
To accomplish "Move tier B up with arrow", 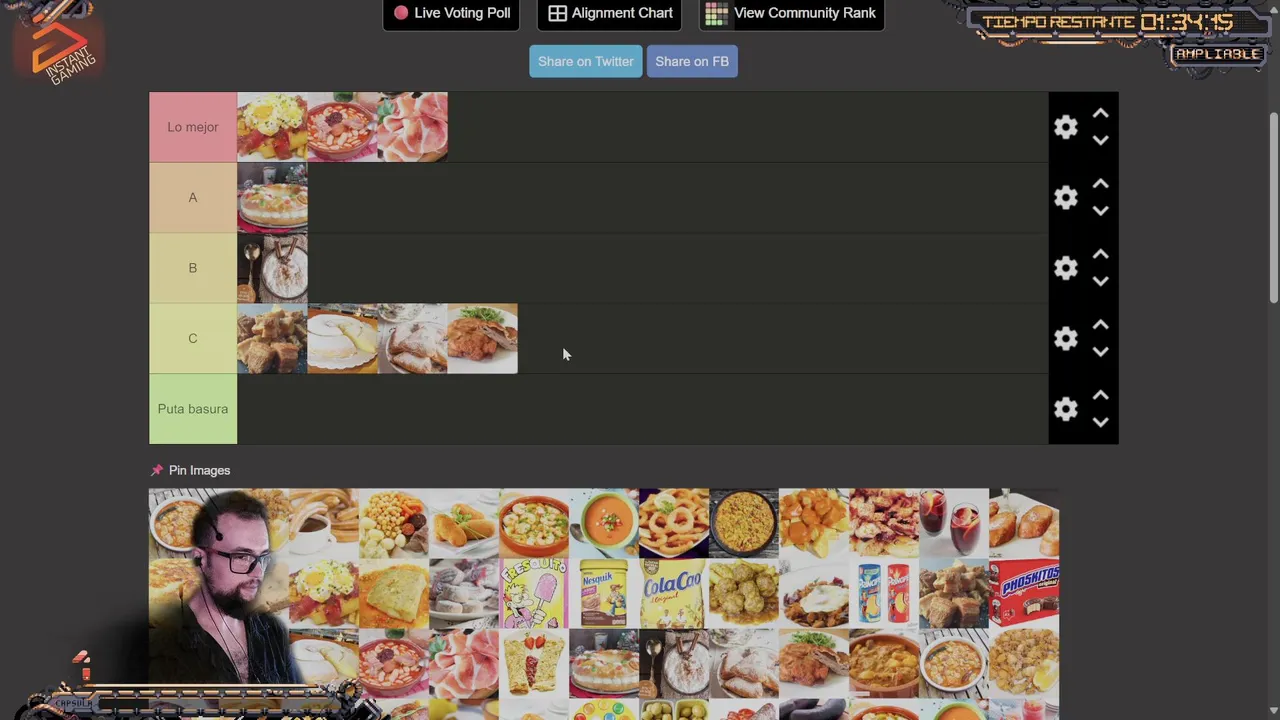I will coord(1100,255).
